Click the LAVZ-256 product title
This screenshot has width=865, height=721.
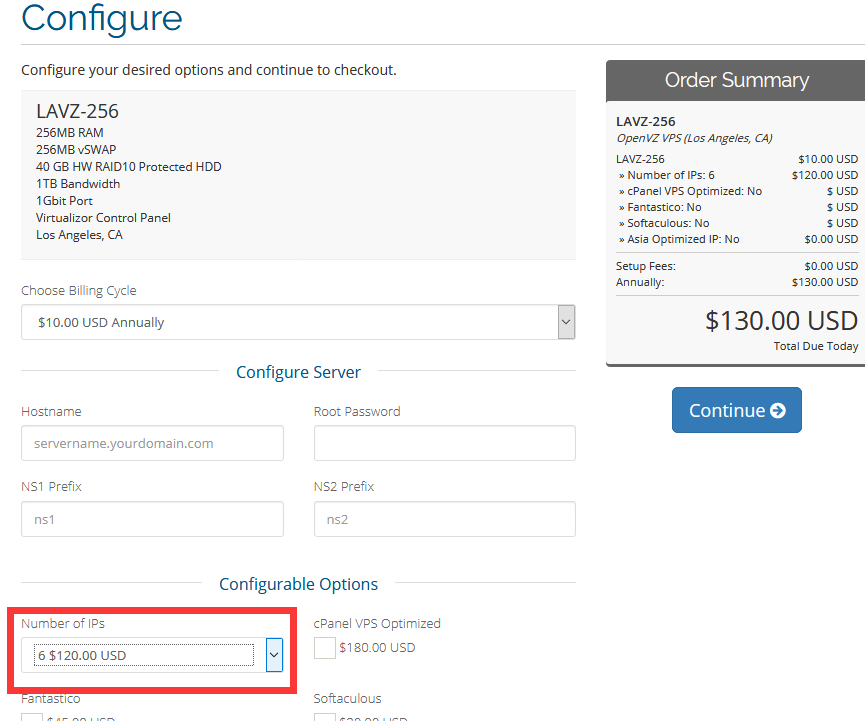coord(77,111)
